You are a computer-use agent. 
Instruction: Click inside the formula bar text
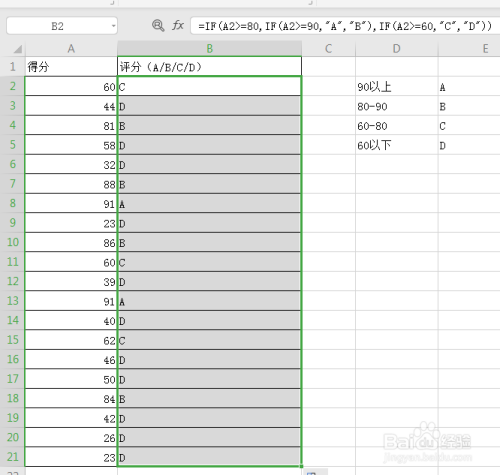[345, 26]
